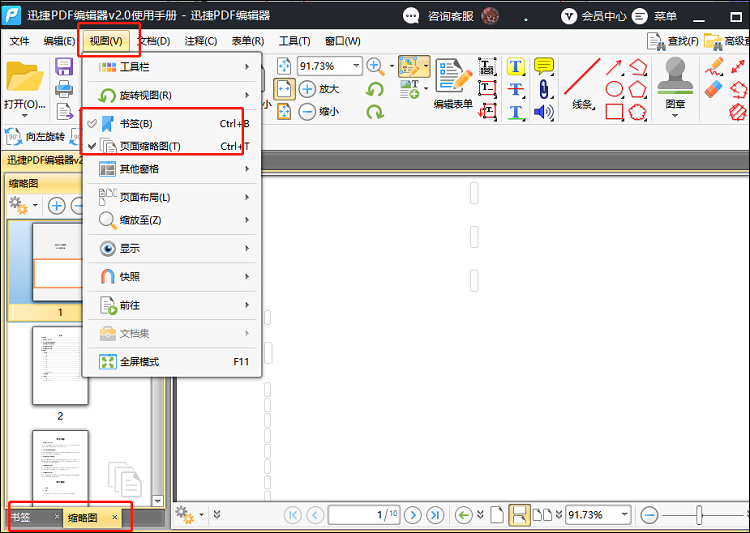Open a file with the folder icon

click(x=24, y=77)
